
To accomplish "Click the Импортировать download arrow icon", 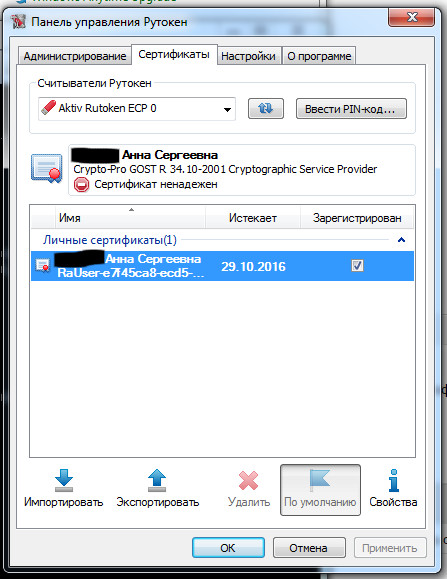I will (64, 480).
